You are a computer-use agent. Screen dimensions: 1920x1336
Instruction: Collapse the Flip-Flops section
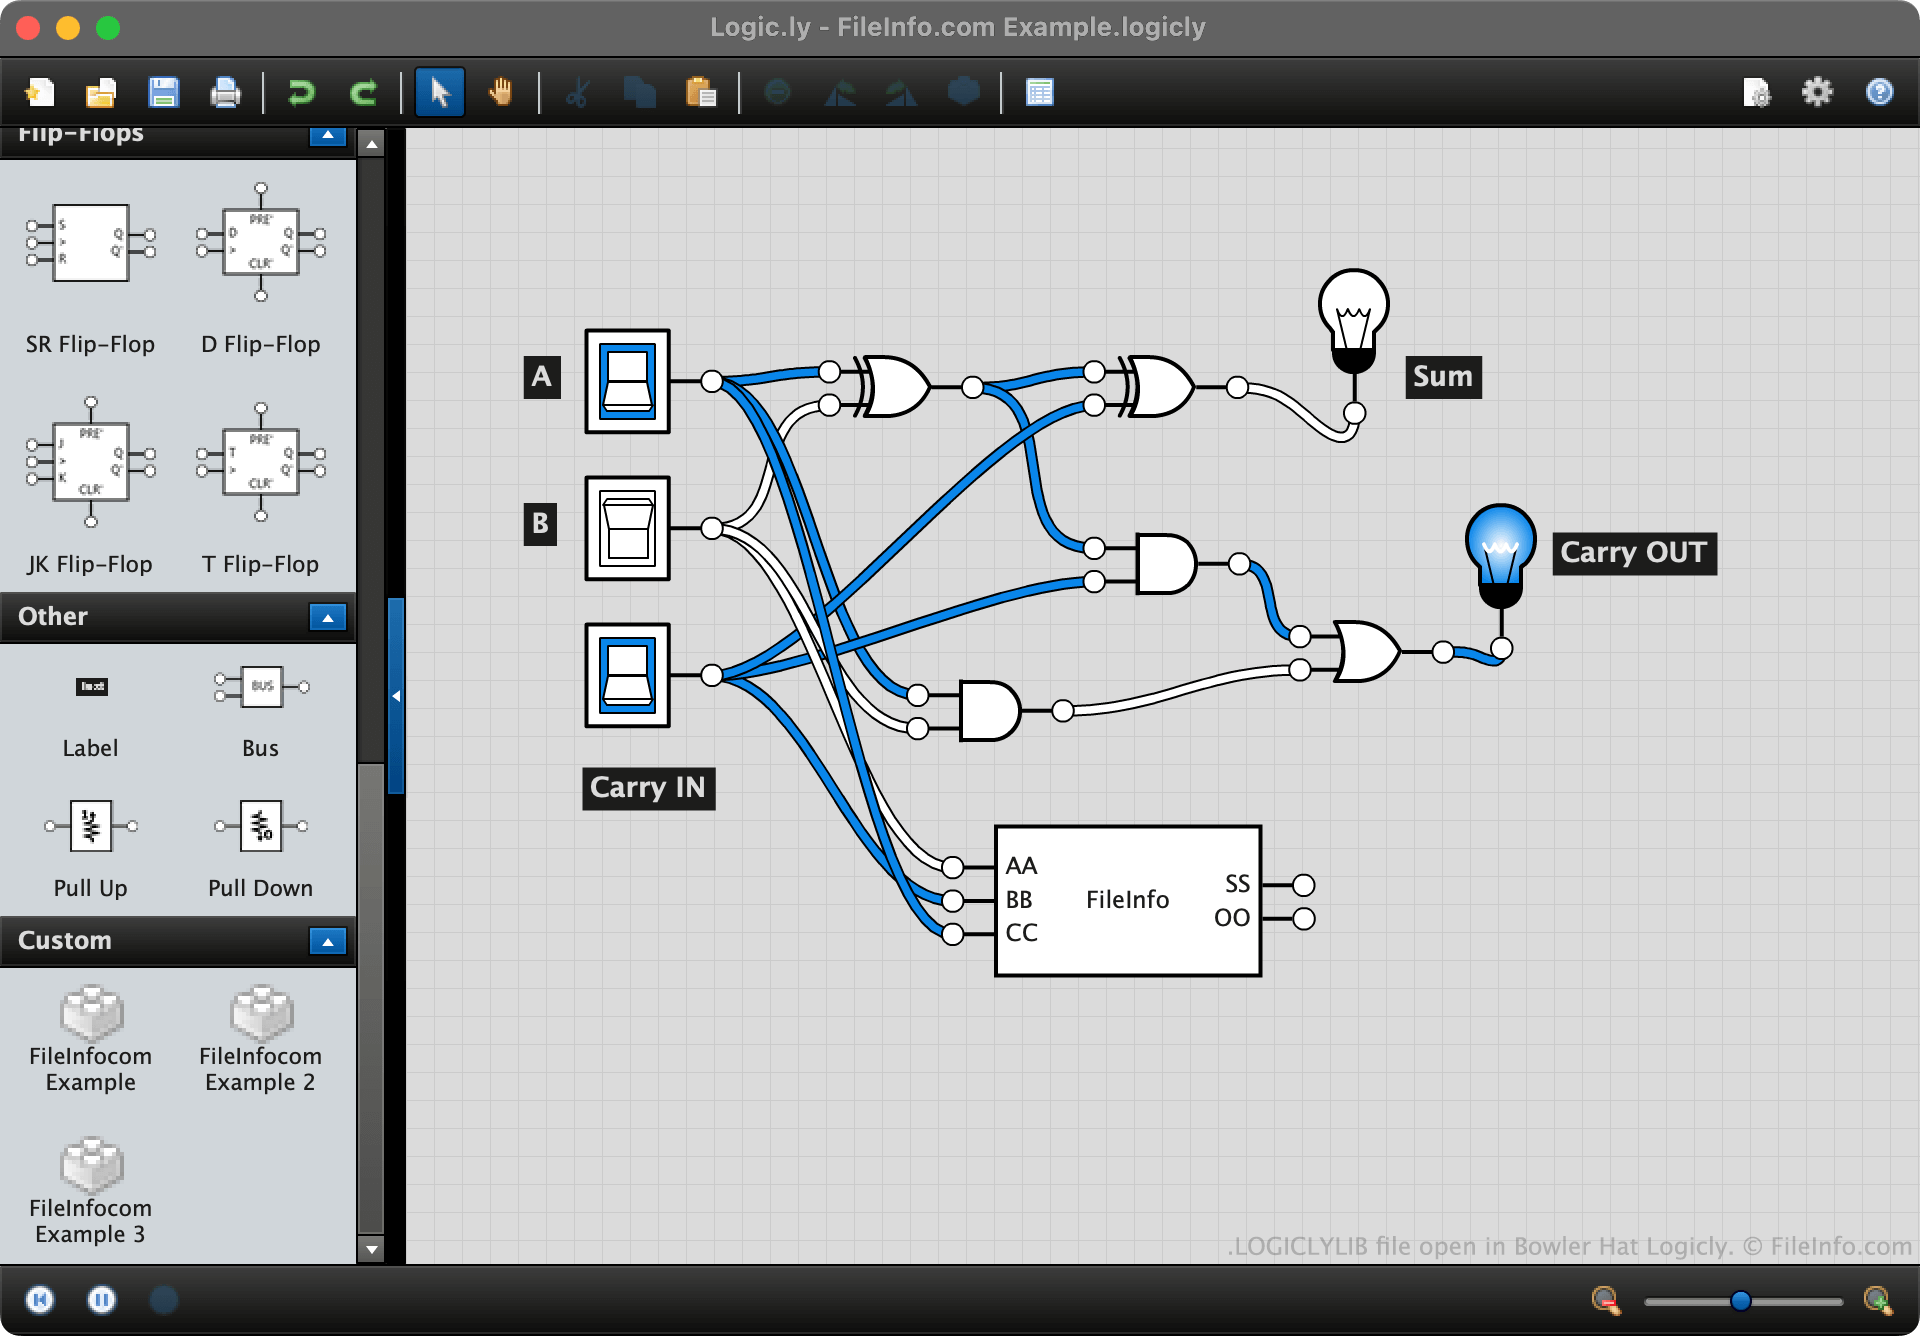point(327,135)
